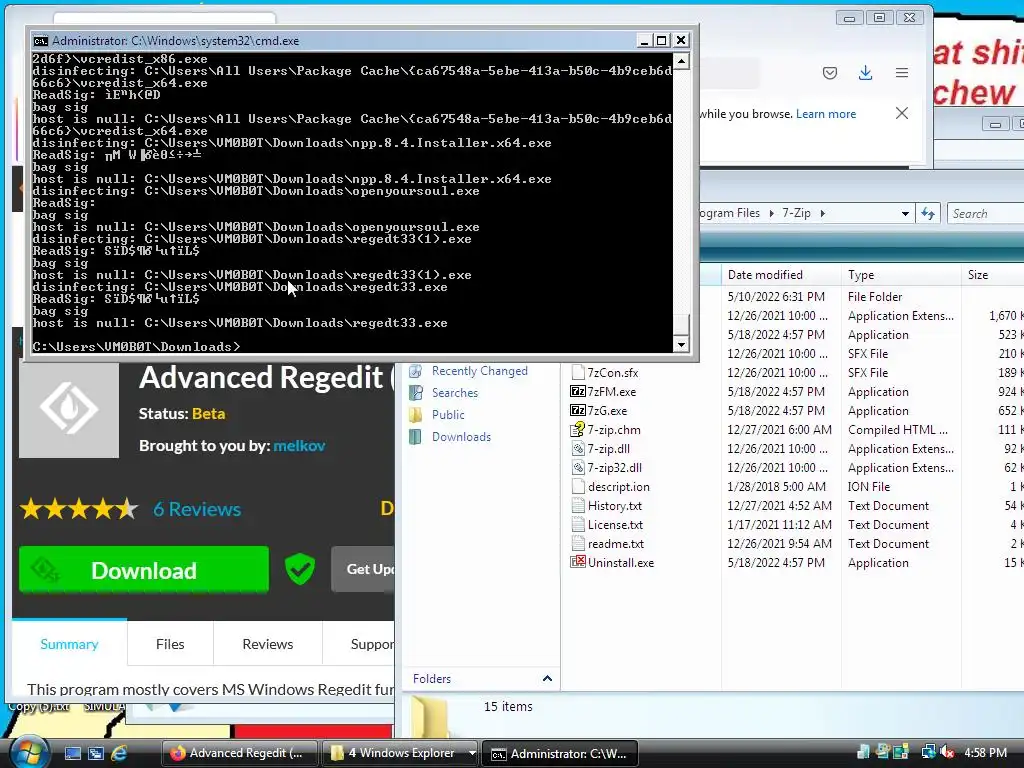The width and height of the screenshot is (1024, 768).
Task: Click the network tray icon
Action: (x=928, y=753)
